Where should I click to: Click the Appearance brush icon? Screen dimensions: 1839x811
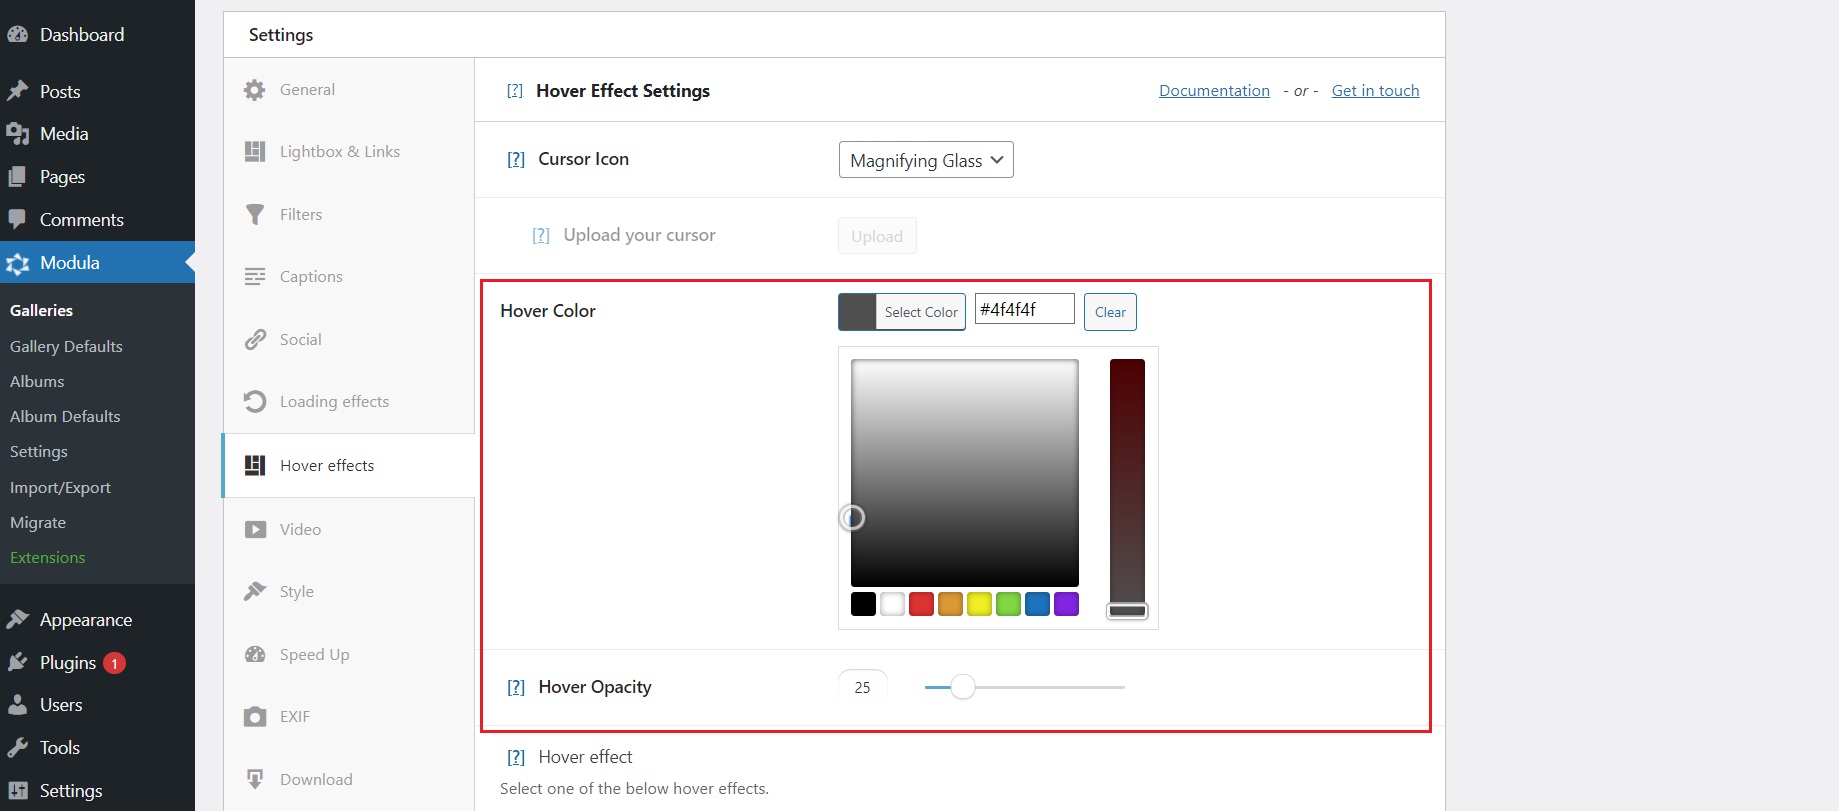[x=17, y=620]
